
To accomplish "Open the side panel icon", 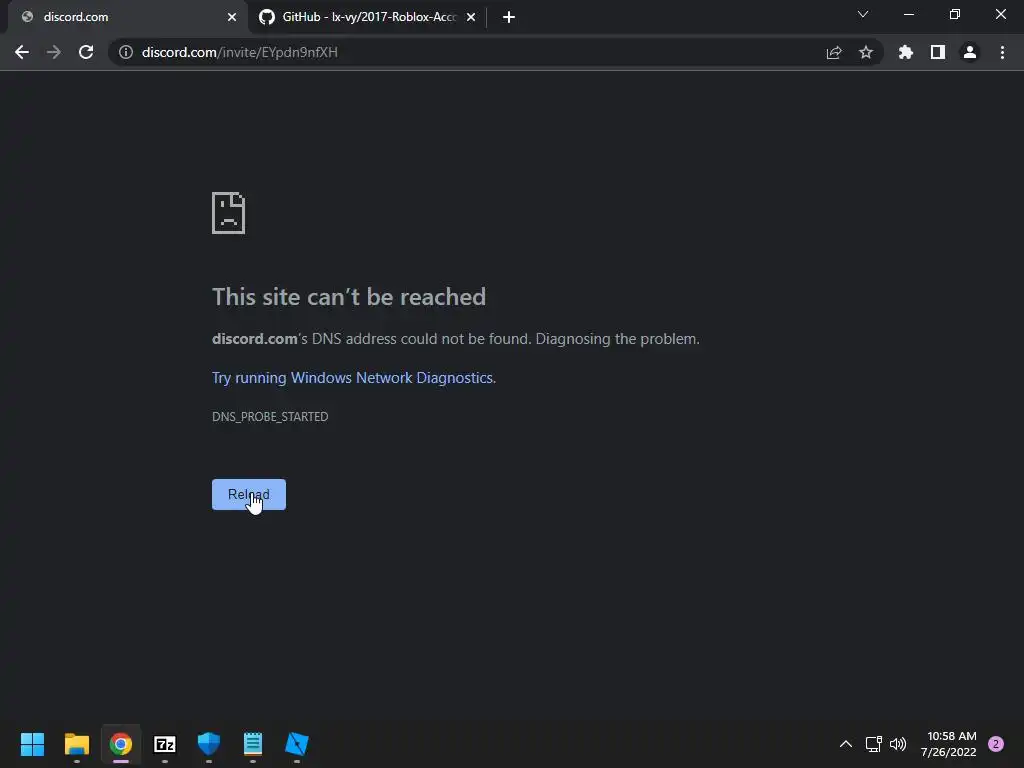I will 938,52.
